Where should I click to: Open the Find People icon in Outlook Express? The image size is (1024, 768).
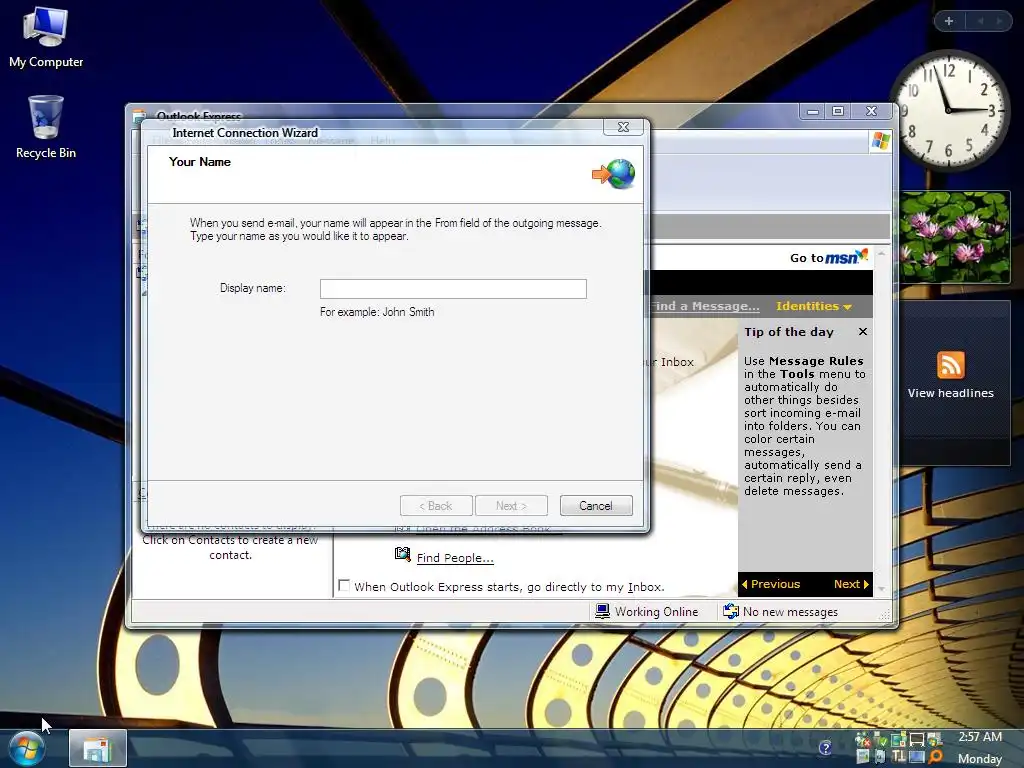click(402, 554)
